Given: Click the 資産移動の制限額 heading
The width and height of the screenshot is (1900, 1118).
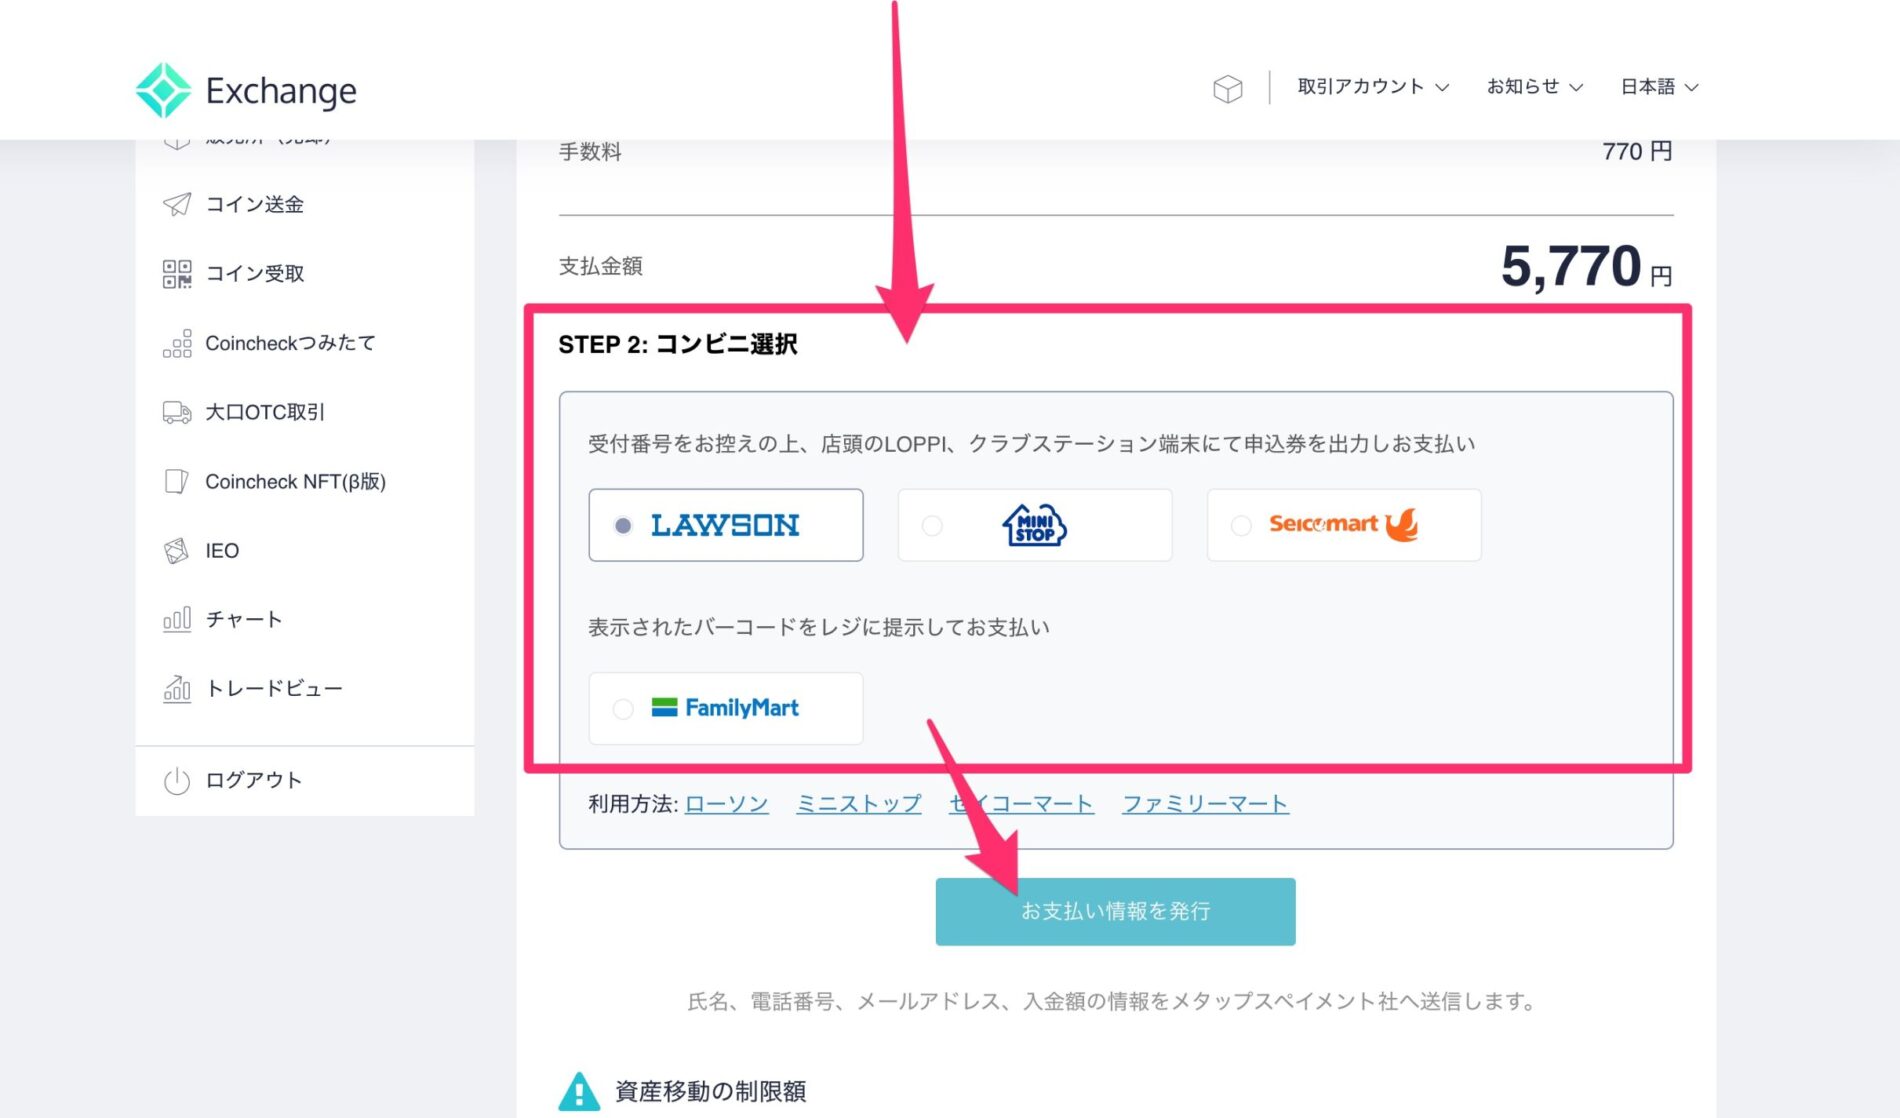Looking at the screenshot, I should tap(710, 1091).
